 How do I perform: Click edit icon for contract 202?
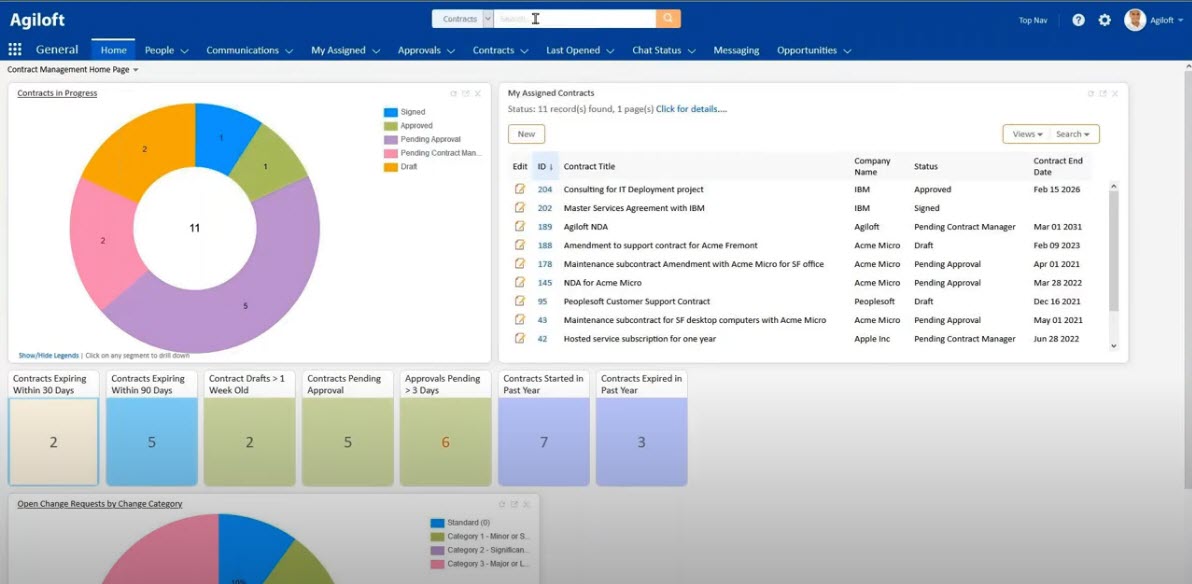[x=520, y=207]
